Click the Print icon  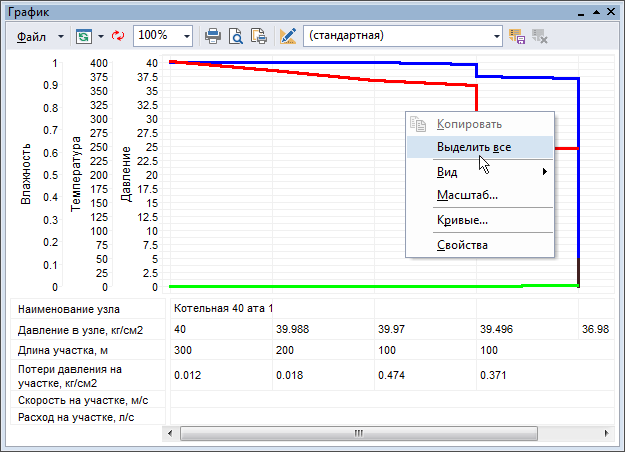(213, 35)
